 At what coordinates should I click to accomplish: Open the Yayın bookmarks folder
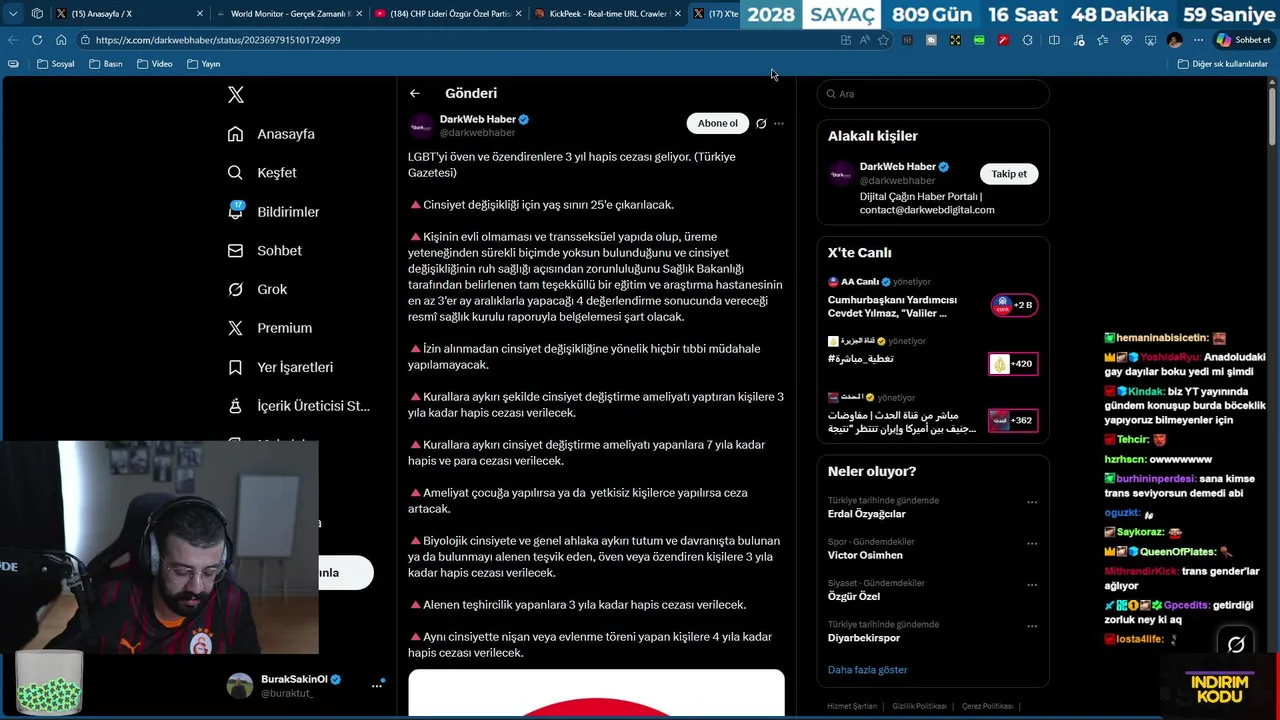[203, 64]
